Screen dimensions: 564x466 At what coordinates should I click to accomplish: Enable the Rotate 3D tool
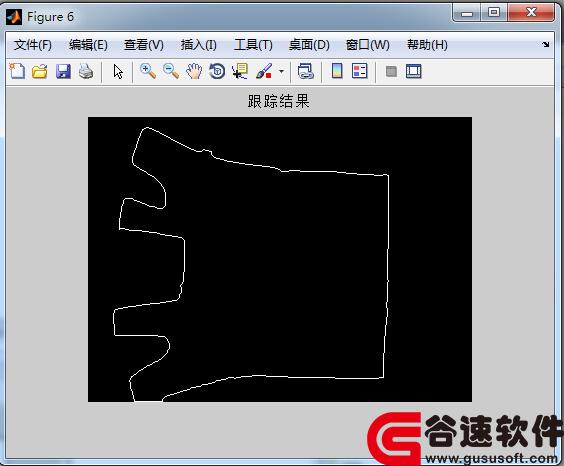[217, 71]
